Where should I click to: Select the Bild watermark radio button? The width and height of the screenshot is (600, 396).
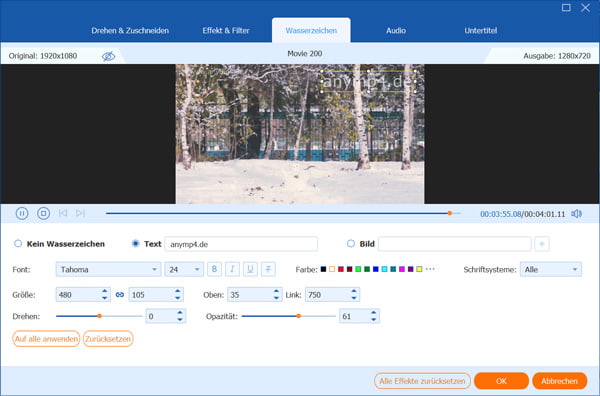click(351, 244)
